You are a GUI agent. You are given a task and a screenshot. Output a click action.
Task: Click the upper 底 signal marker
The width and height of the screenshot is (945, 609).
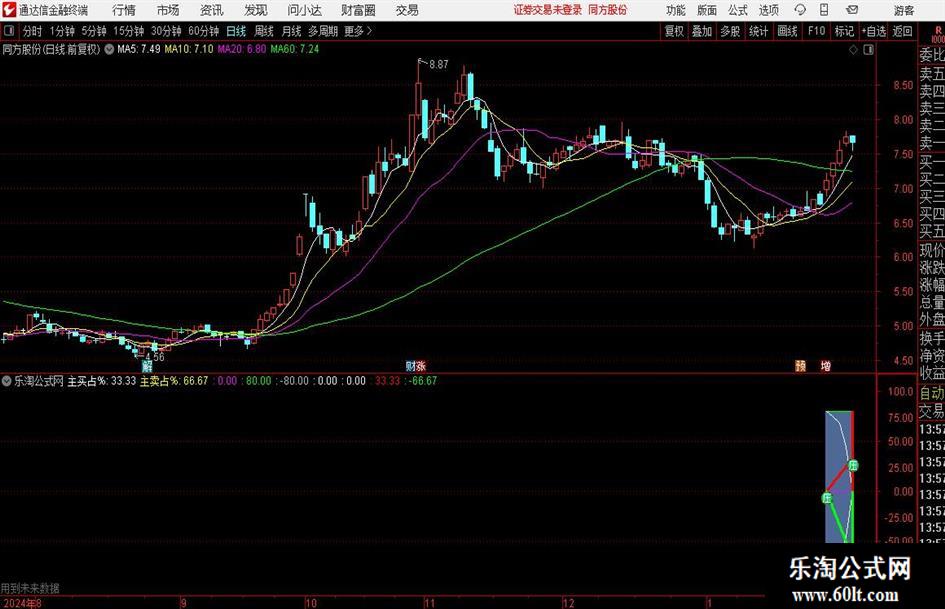[x=853, y=465]
